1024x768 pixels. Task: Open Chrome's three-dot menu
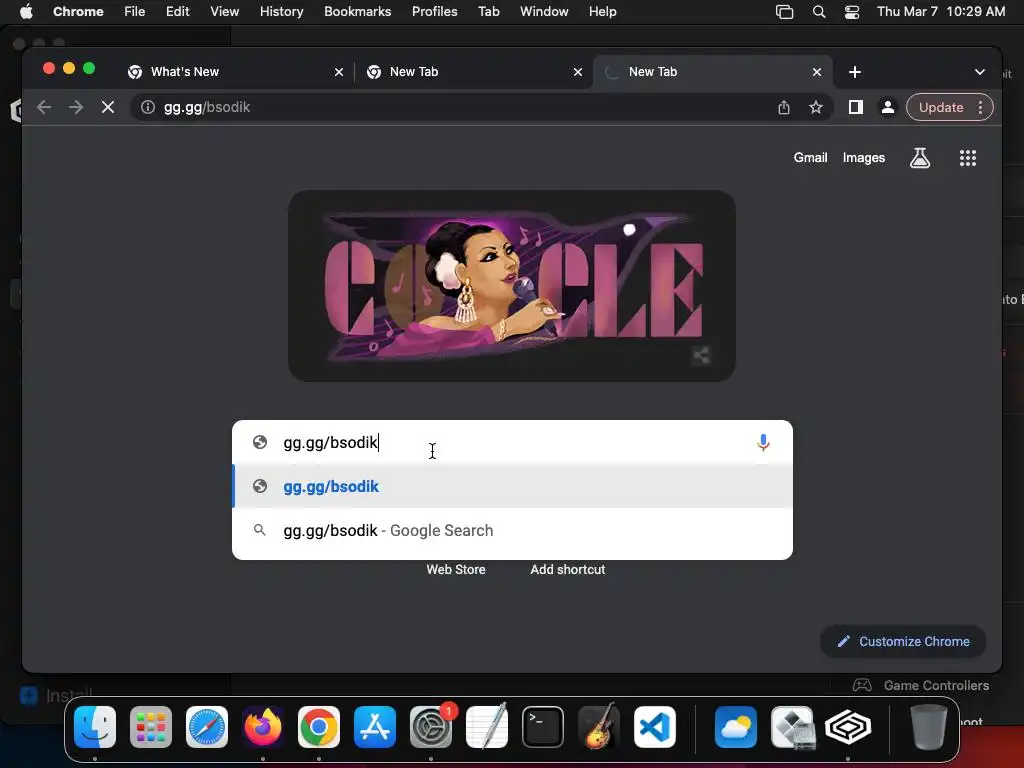pyautogui.click(x=980, y=107)
